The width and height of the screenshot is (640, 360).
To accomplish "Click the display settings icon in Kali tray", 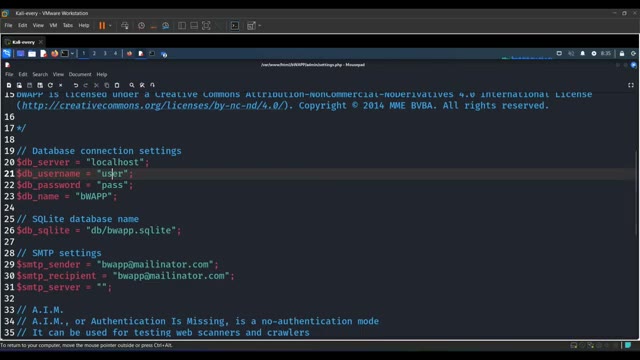I will coord(559,53).
